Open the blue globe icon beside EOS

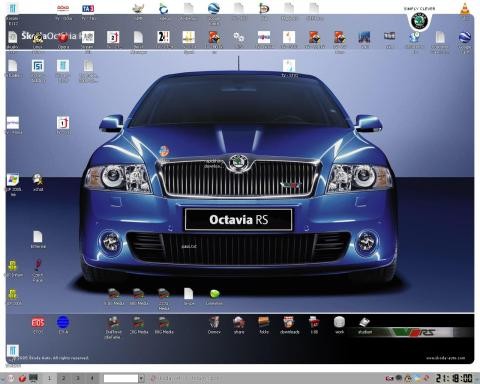click(63, 322)
